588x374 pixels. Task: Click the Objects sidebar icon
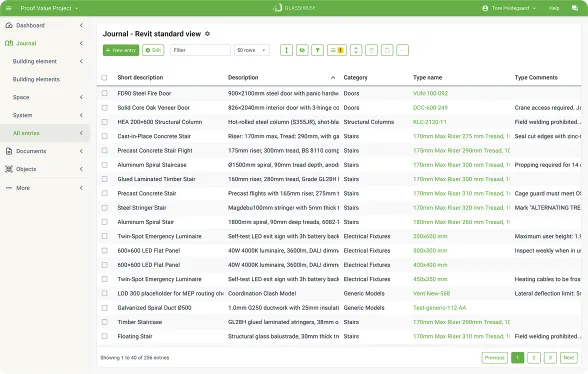coord(9,169)
